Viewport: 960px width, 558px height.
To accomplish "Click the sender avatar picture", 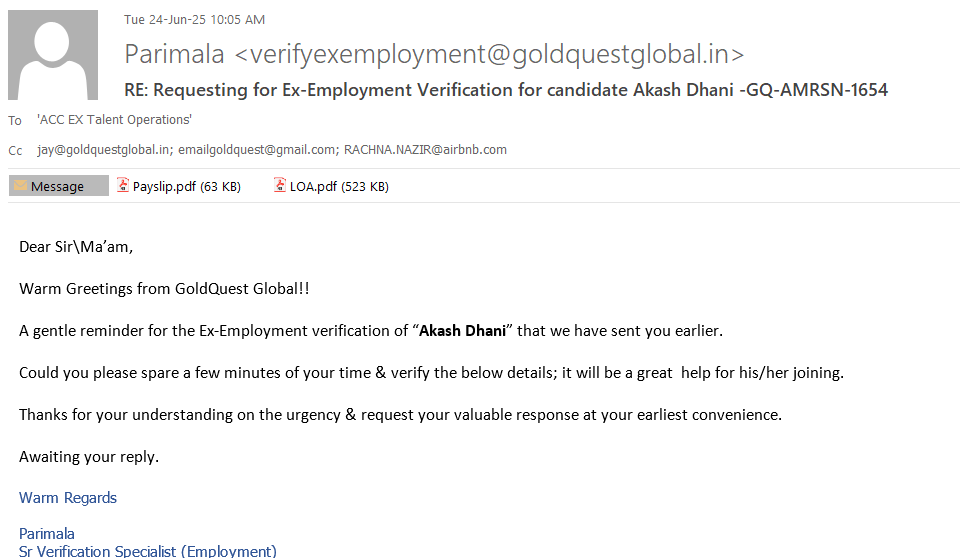I will (x=53, y=55).
